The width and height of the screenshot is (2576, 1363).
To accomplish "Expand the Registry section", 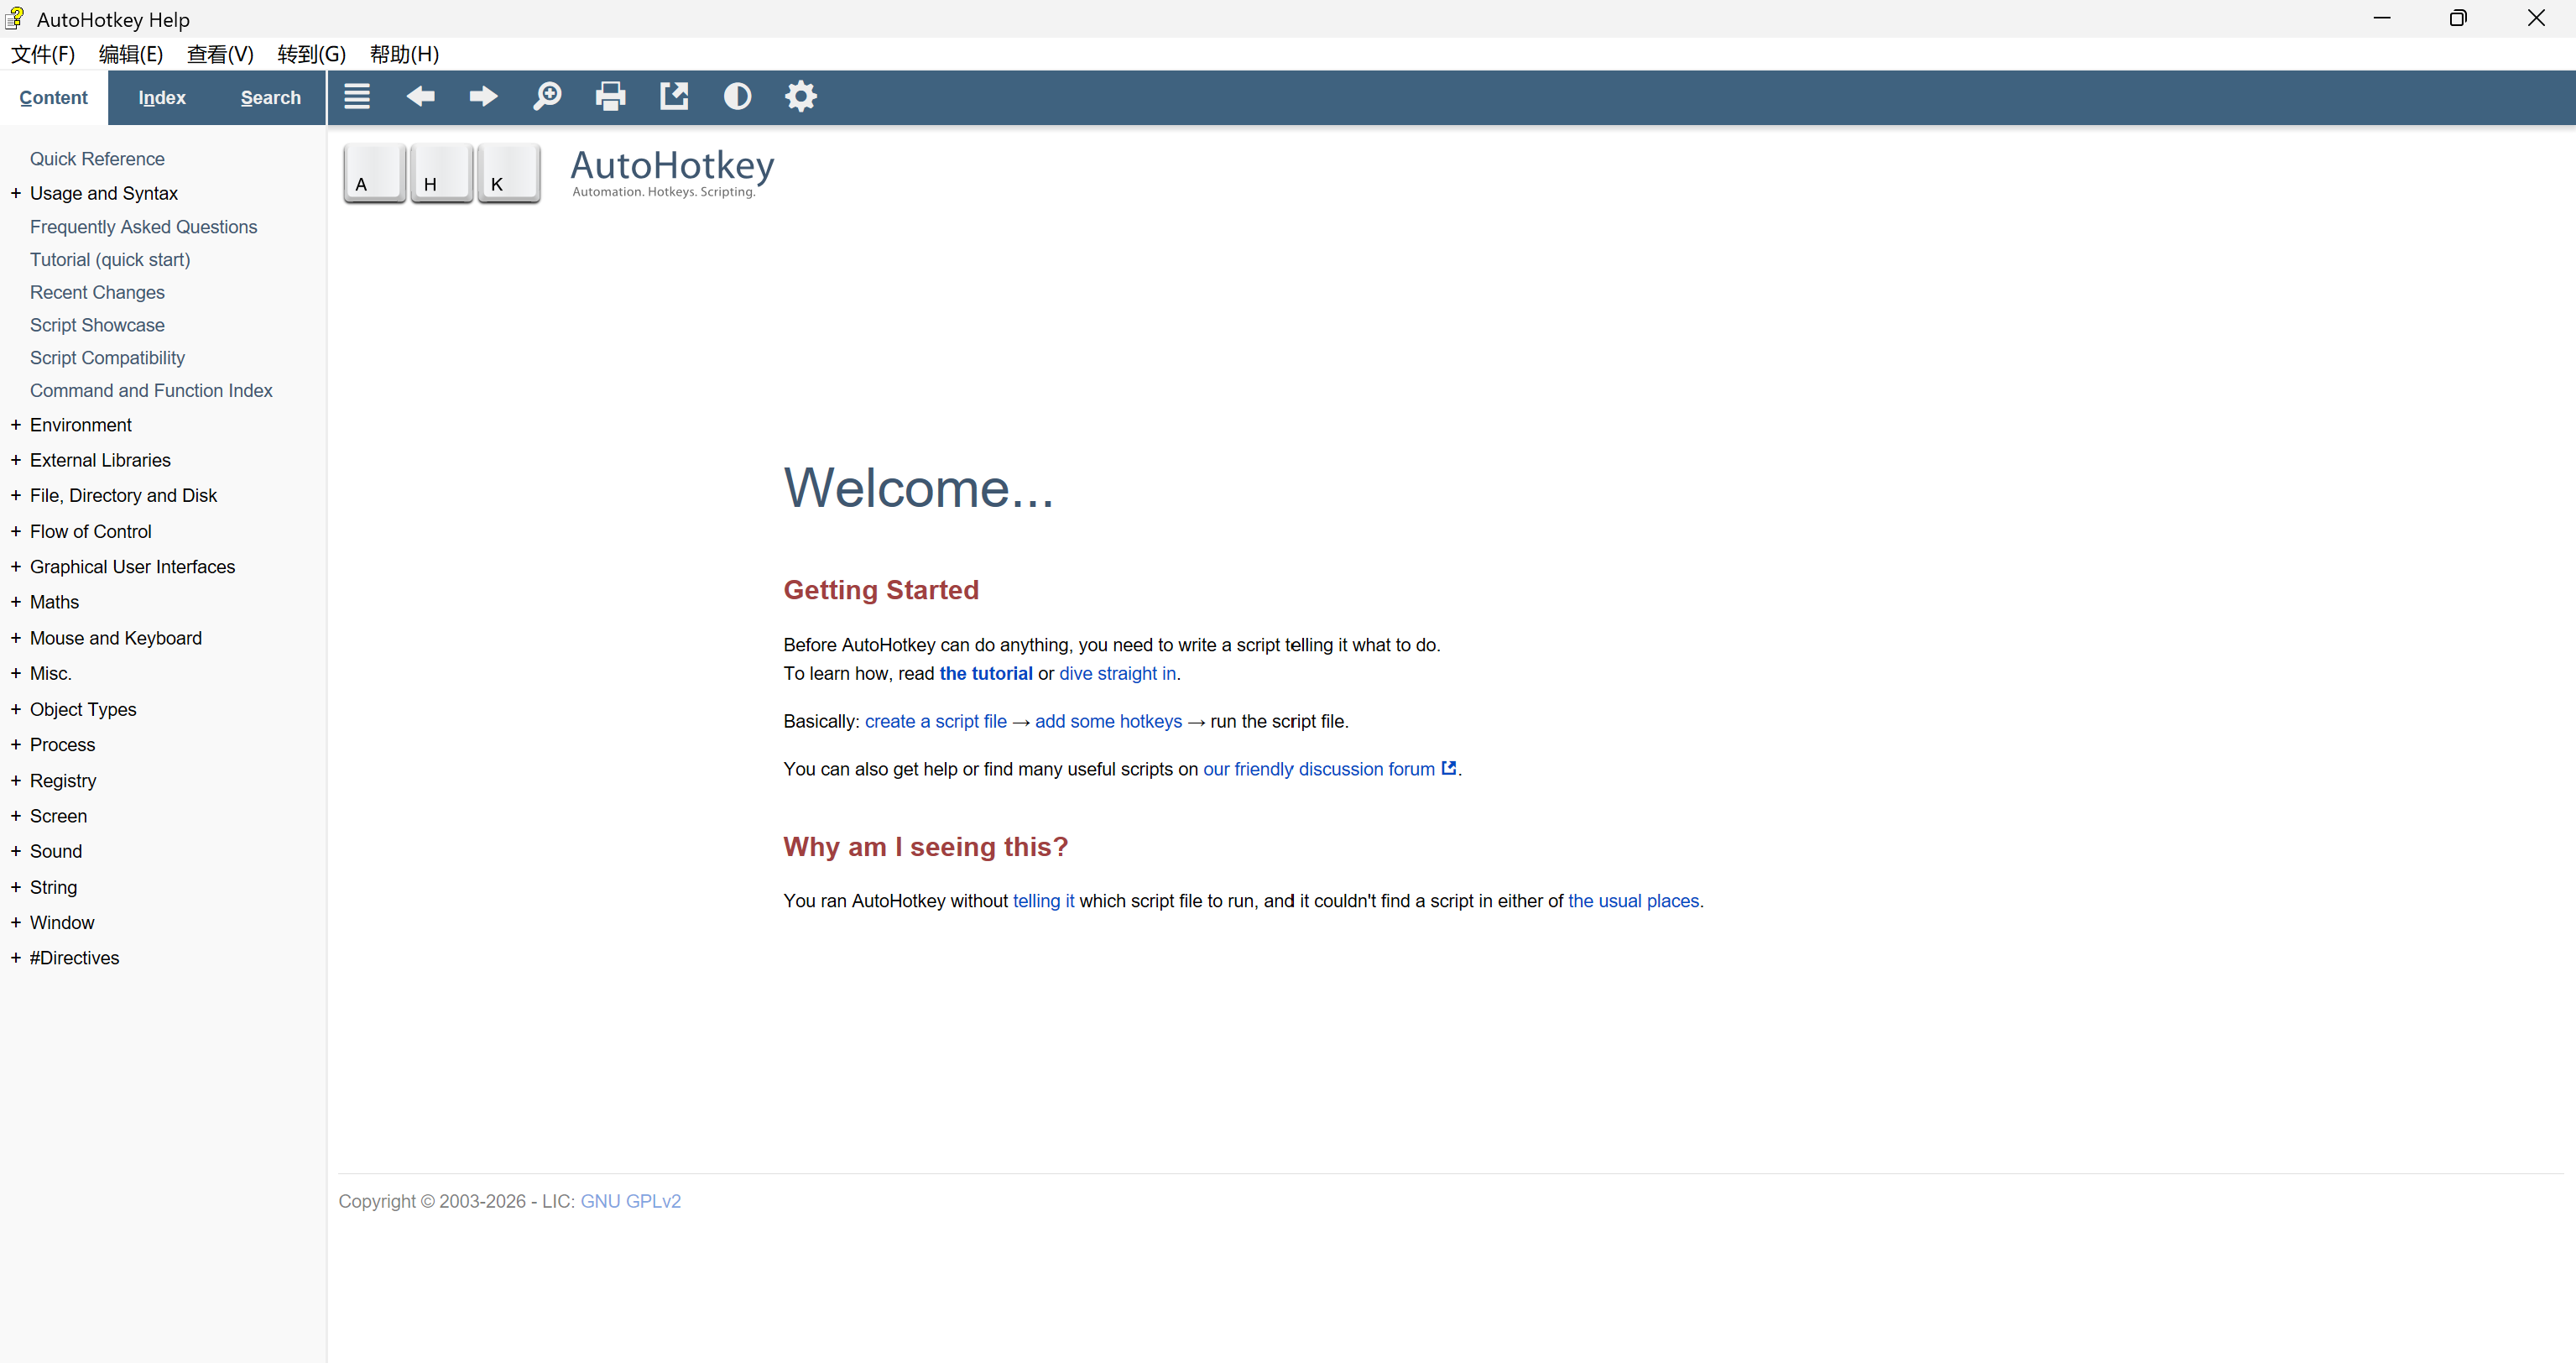I will pyautogui.click(x=16, y=780).
